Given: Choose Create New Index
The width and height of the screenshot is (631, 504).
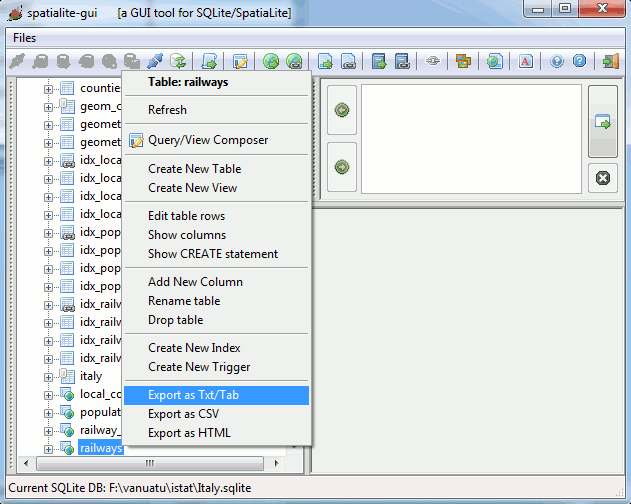Looking at the screenshot, I should [x=217, y=348].
